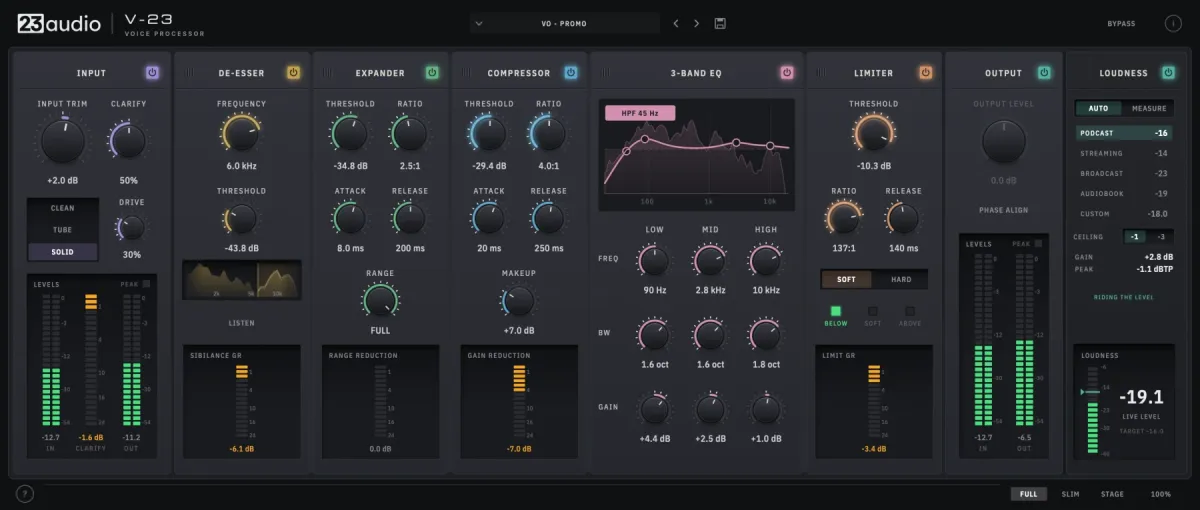1200x510 pixels.
Task: Set ceiling to -1
Action: tap(1135, 237)
